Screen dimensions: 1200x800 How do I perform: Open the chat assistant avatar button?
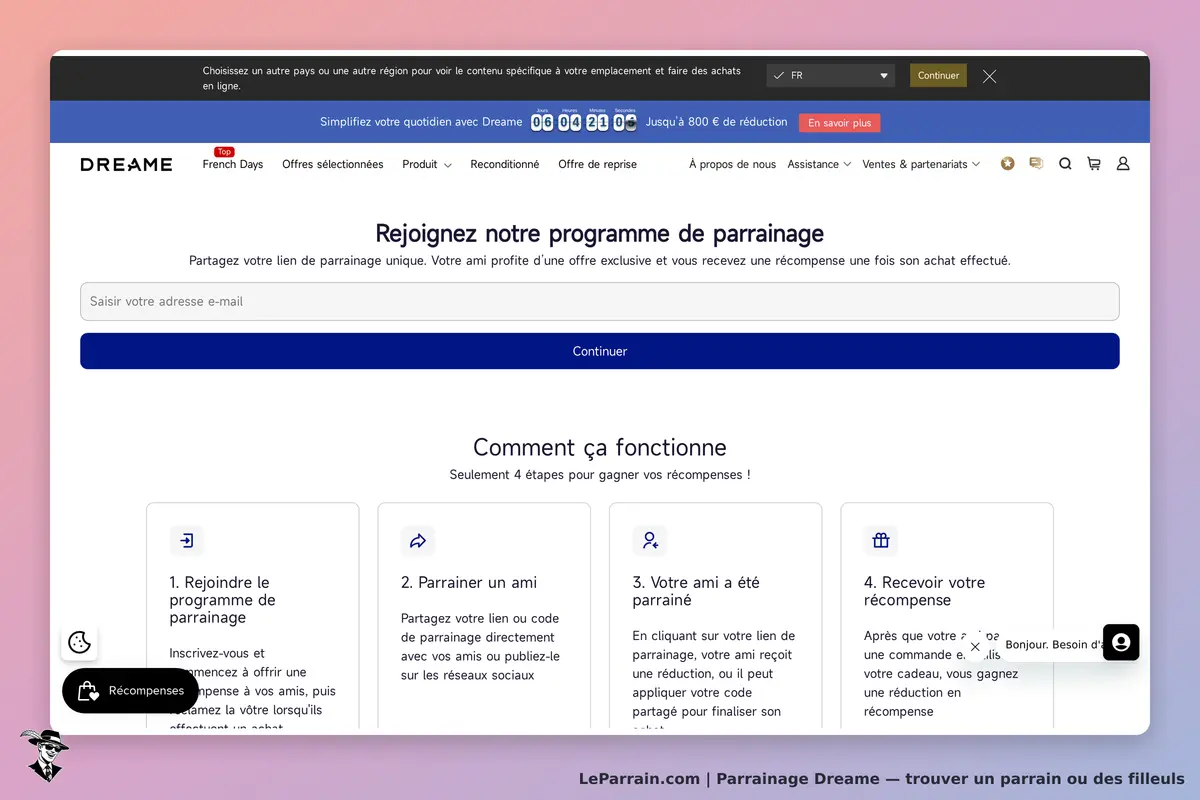tap(1121, 642)
